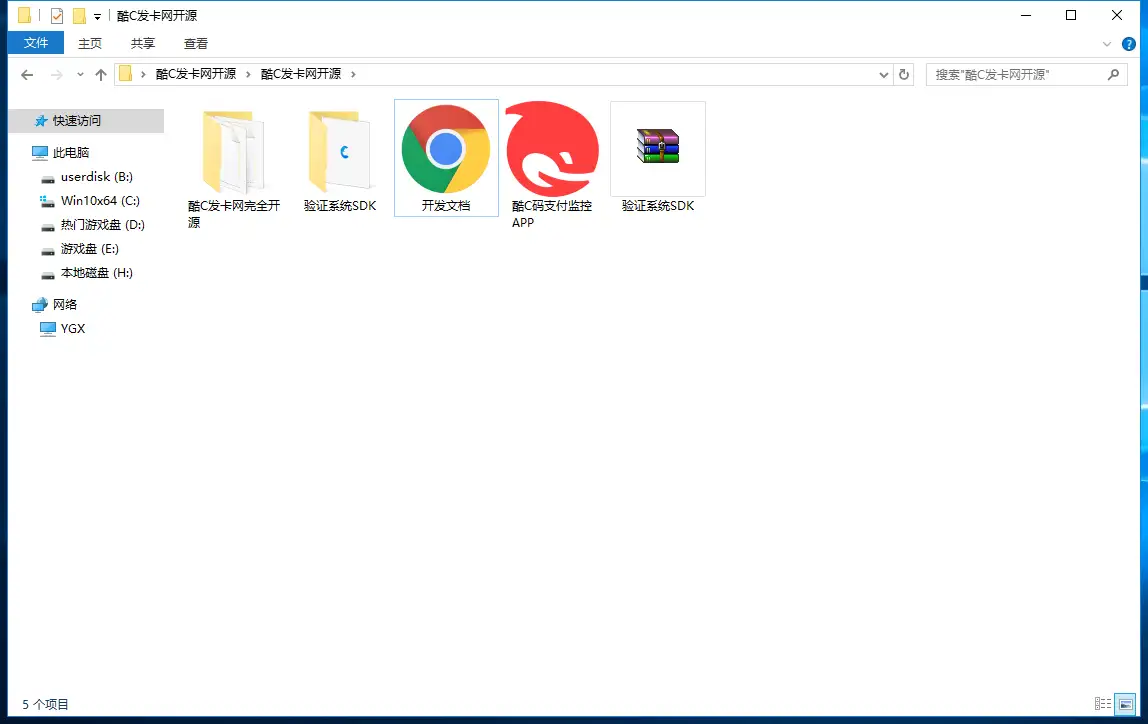Click the refresh icon beside the address bar
Screen dimensions: 1148x724
click(x=903, y=73)
